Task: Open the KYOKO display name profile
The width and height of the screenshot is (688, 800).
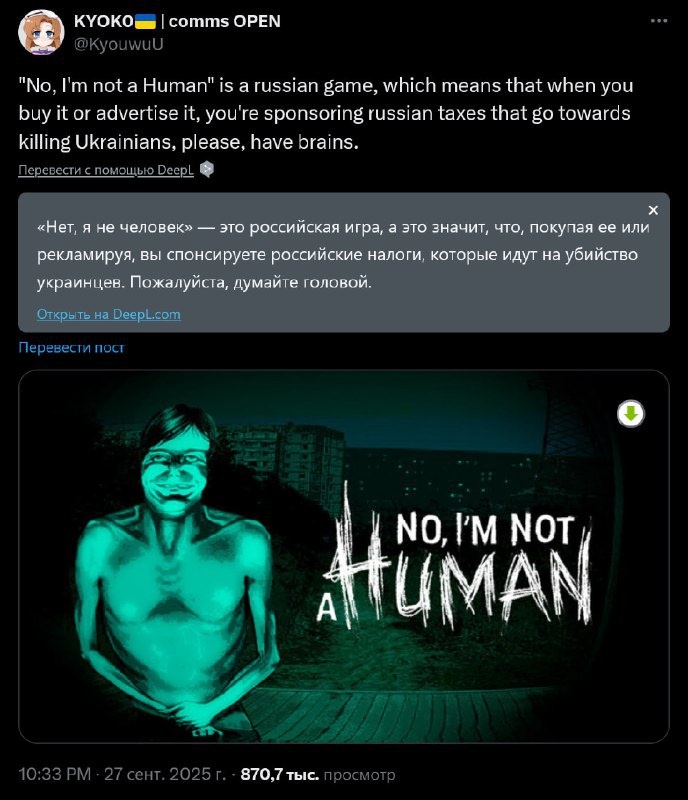Action: point(104,21)
